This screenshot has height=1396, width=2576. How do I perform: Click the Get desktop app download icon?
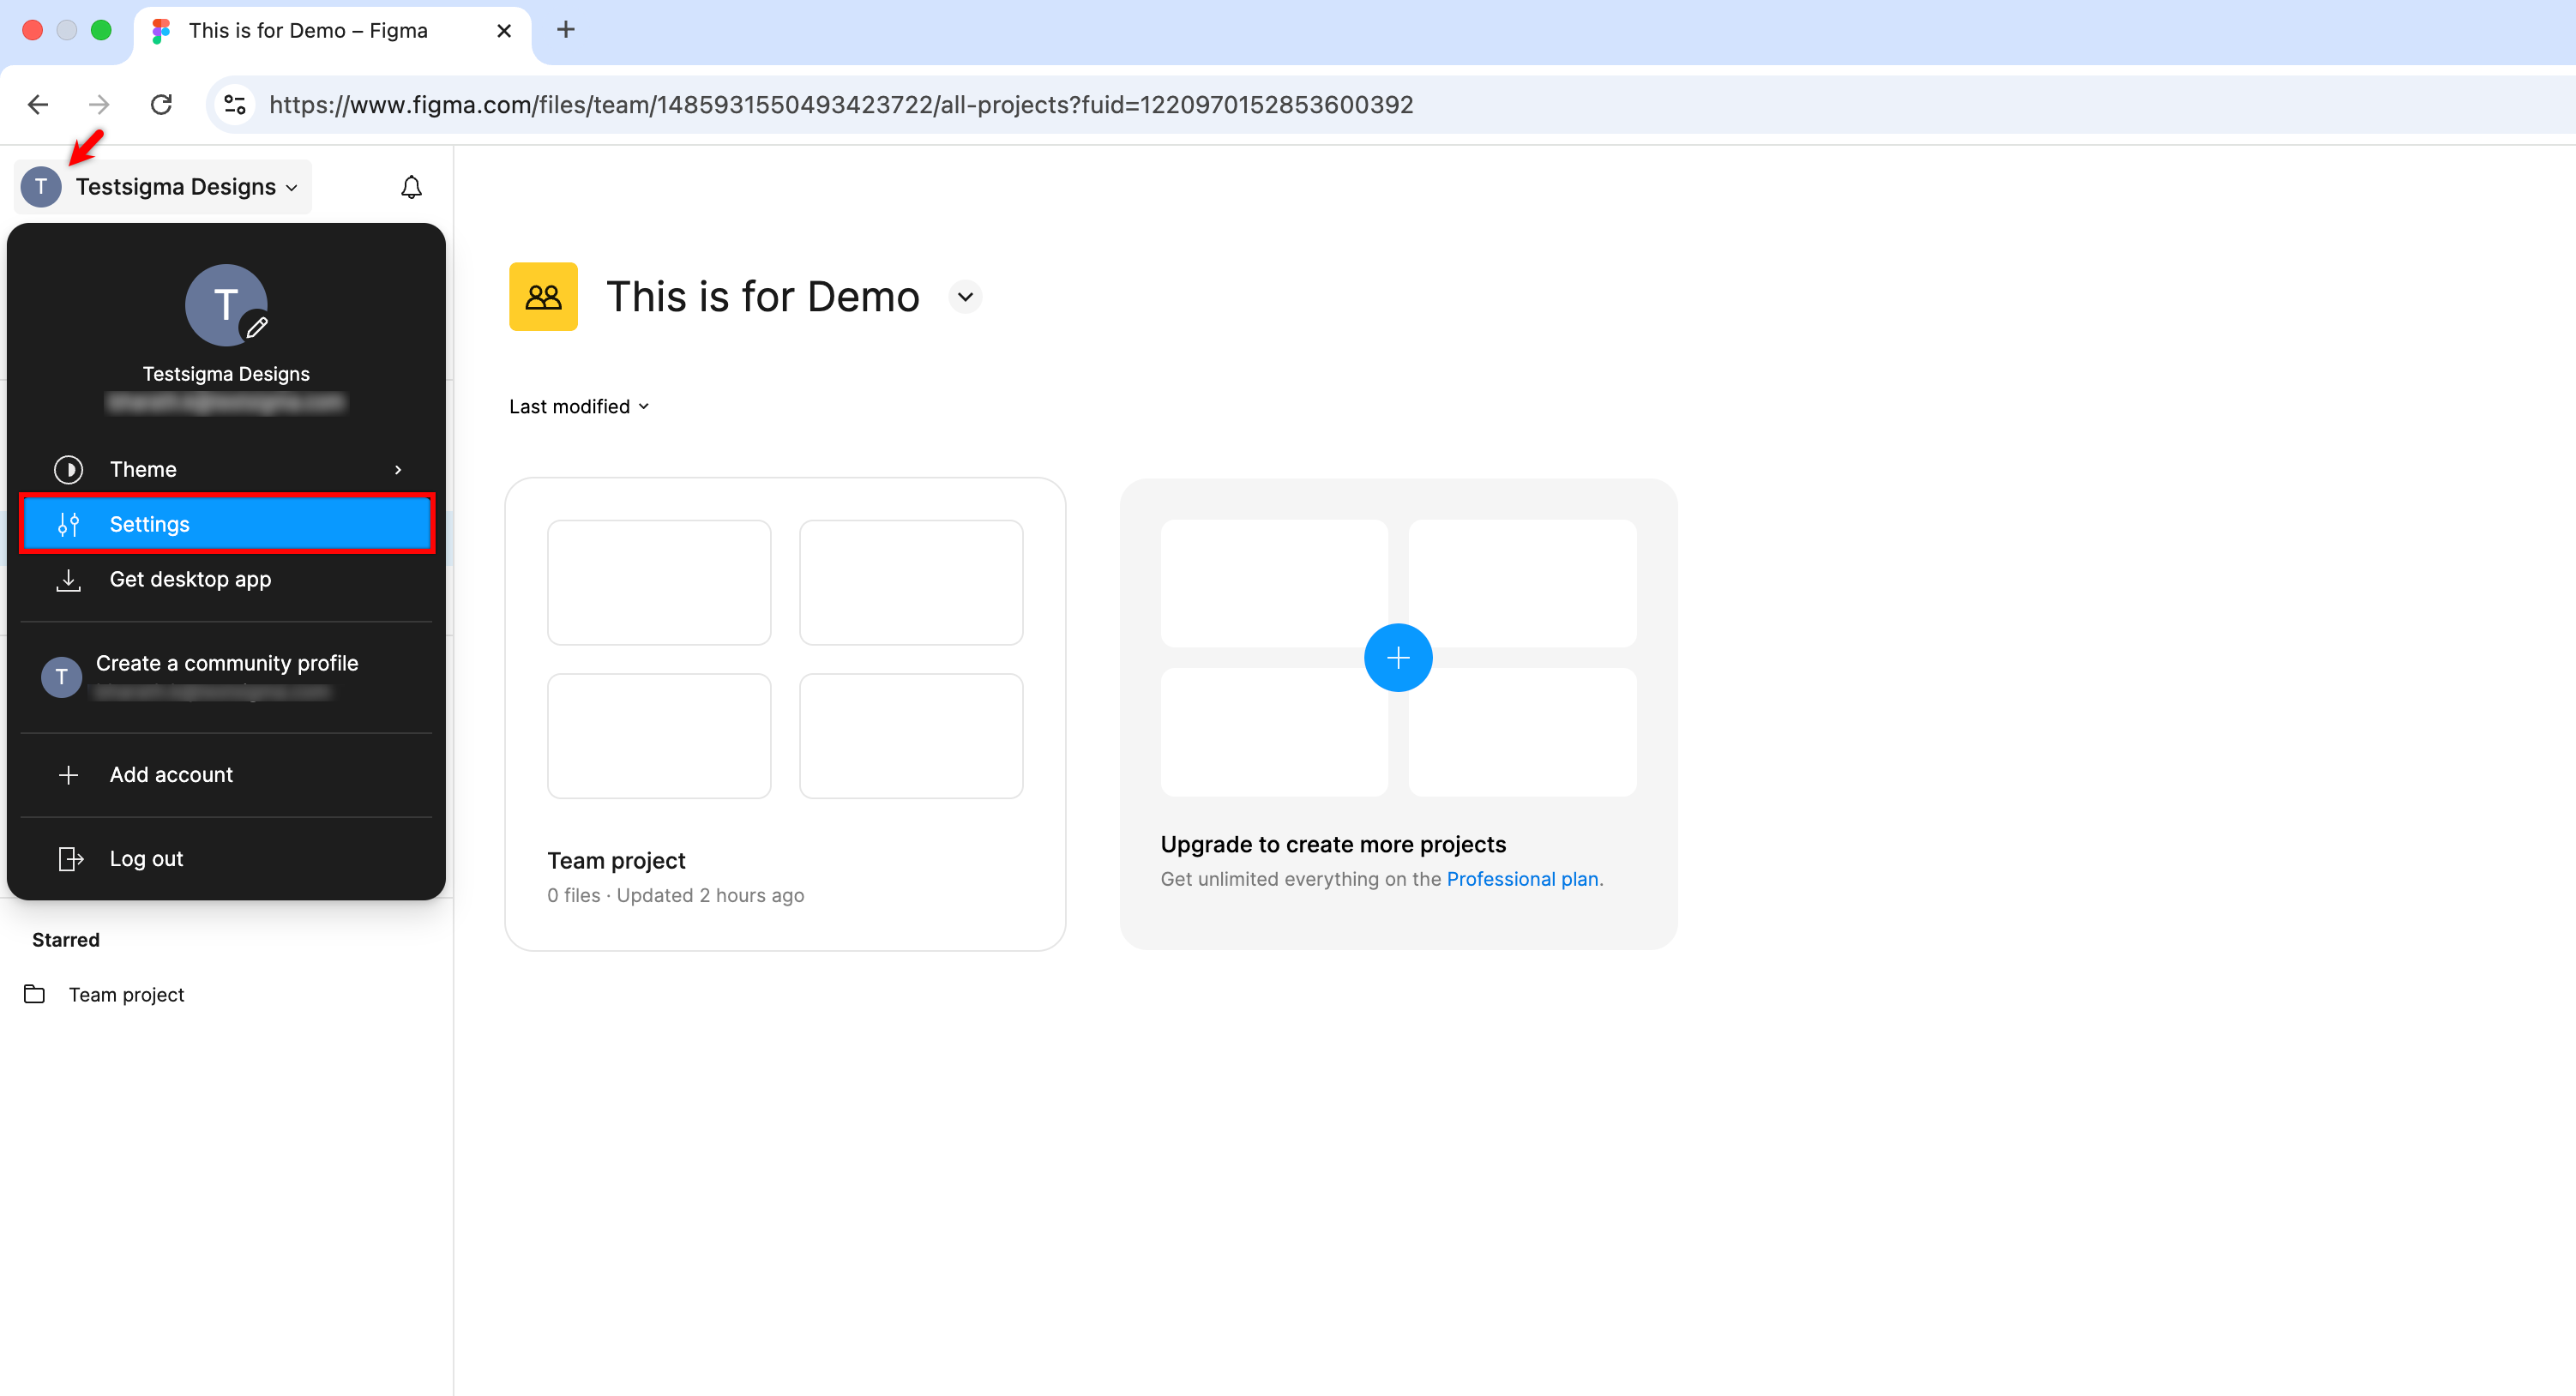(x=68, y=580)
